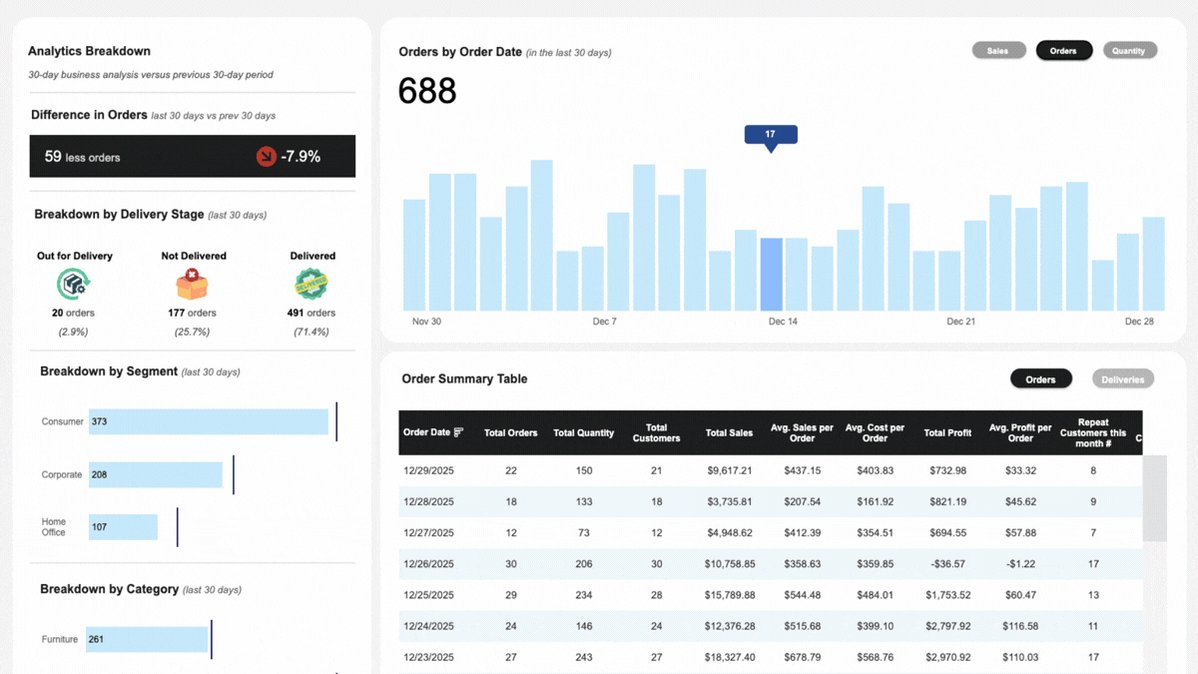This screenshot has height=674, width=1198.
Task: Click the Nov 30 axis label
Action: click(426, 322)
